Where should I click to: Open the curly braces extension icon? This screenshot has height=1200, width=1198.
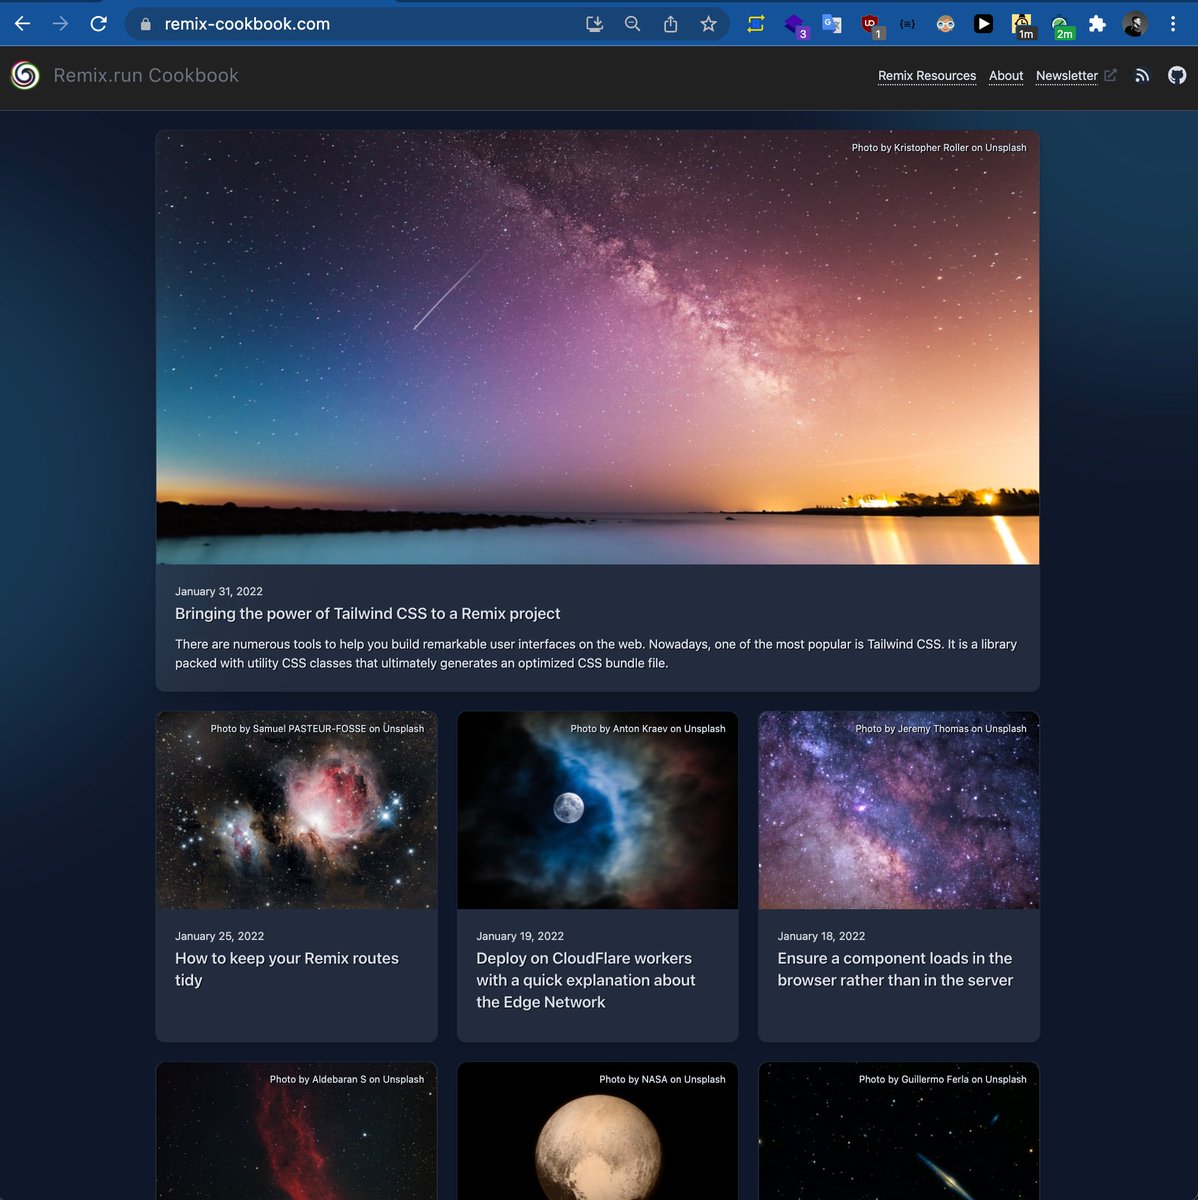(x=907, y=24)
